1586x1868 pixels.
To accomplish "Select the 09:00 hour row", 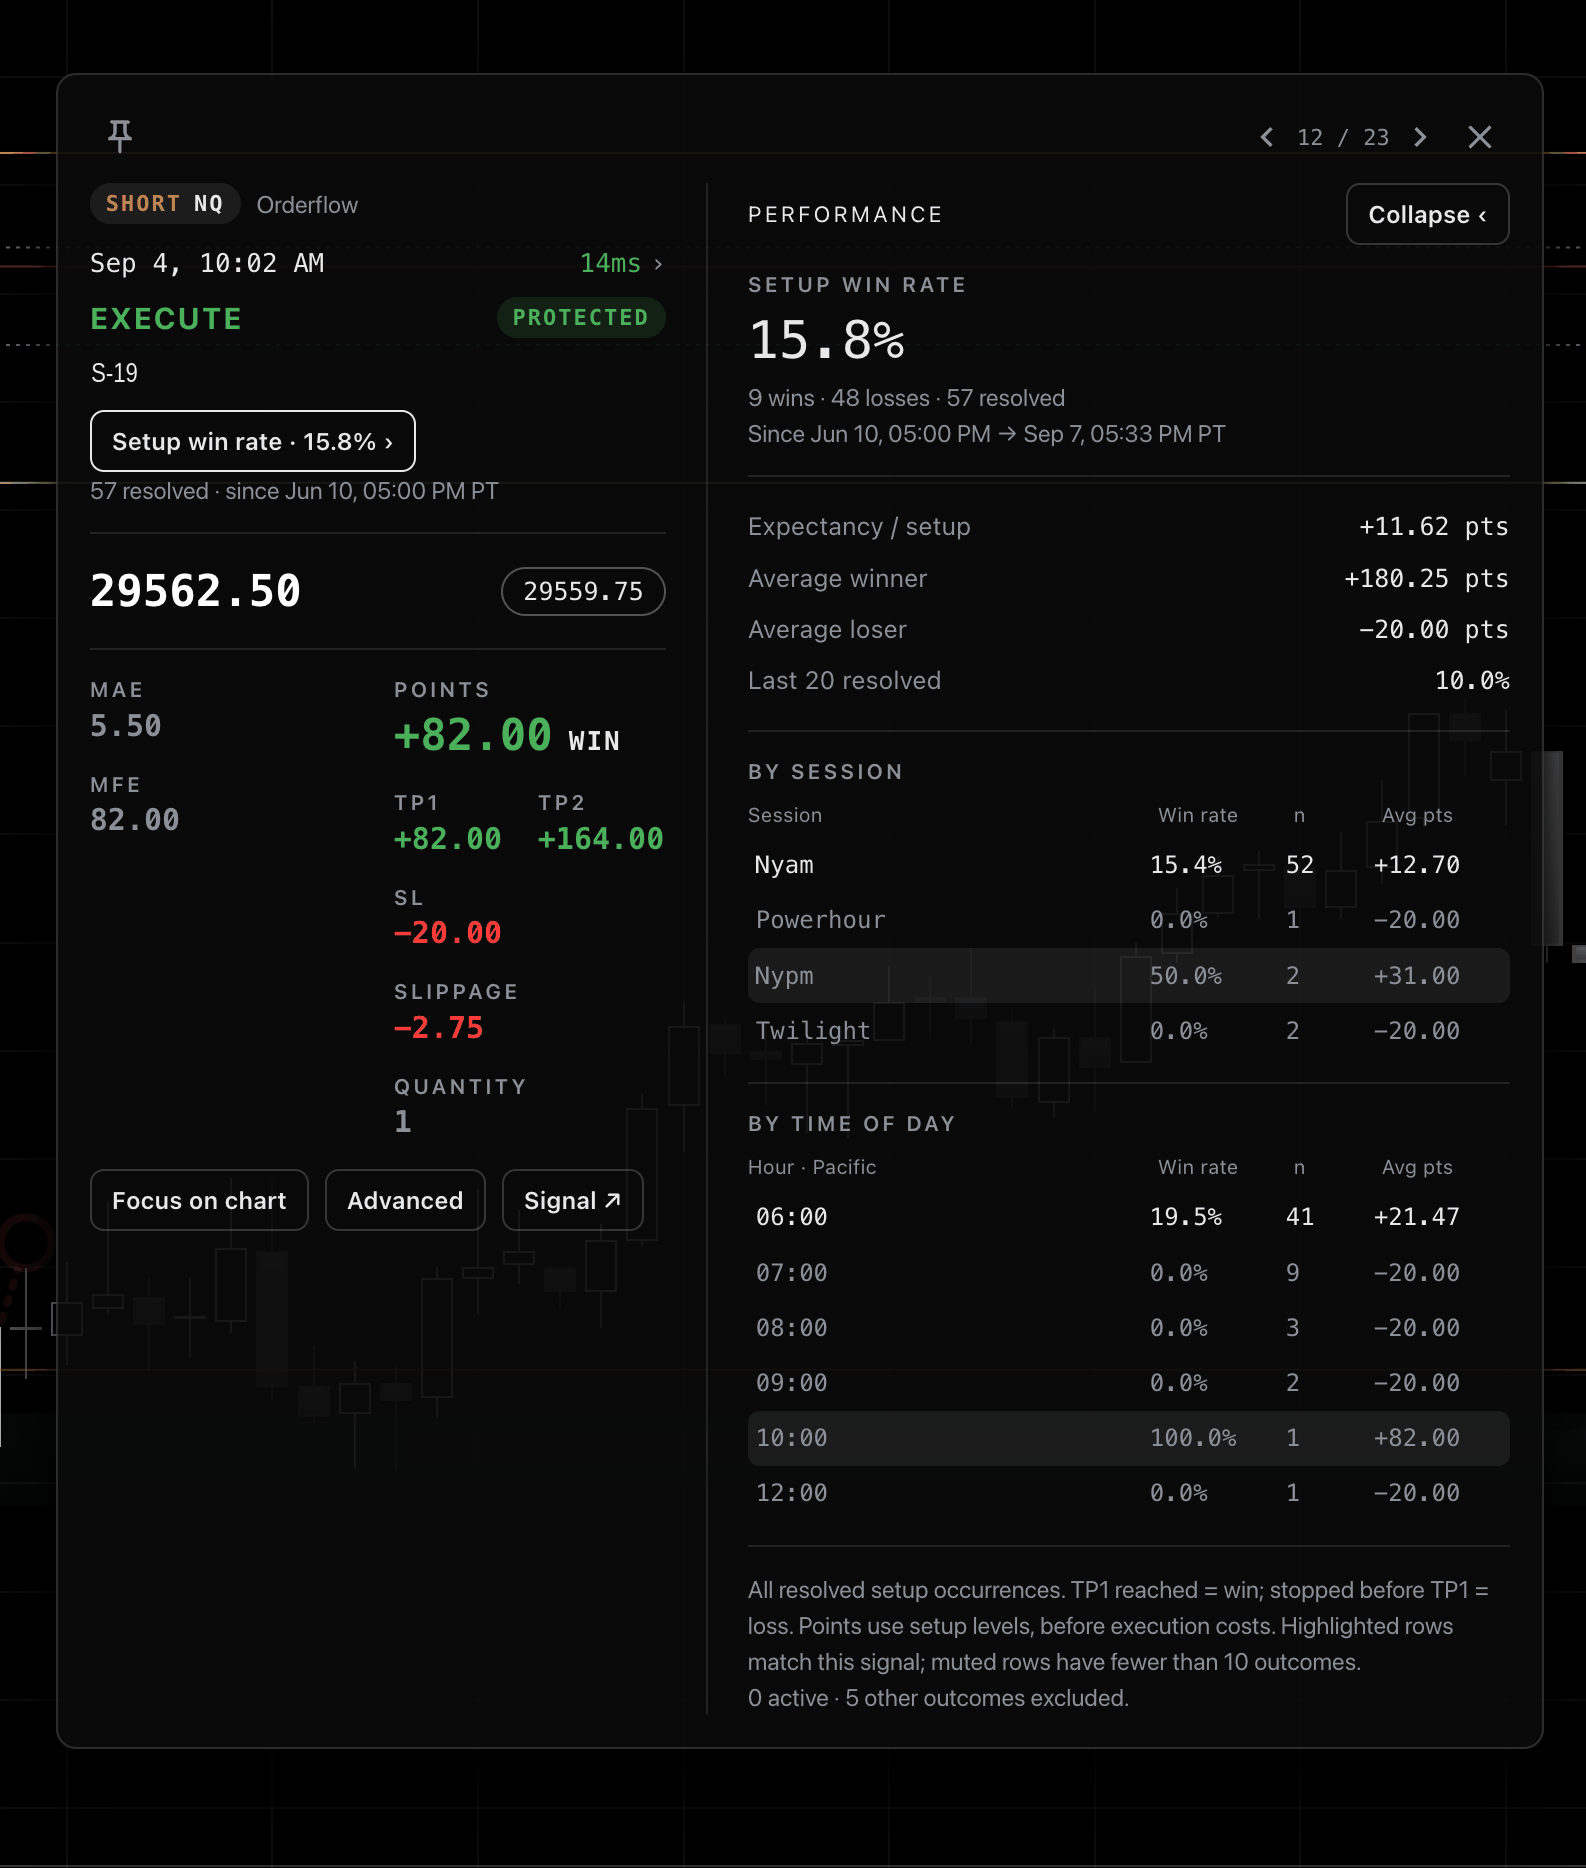I will pos(1128,1383).
